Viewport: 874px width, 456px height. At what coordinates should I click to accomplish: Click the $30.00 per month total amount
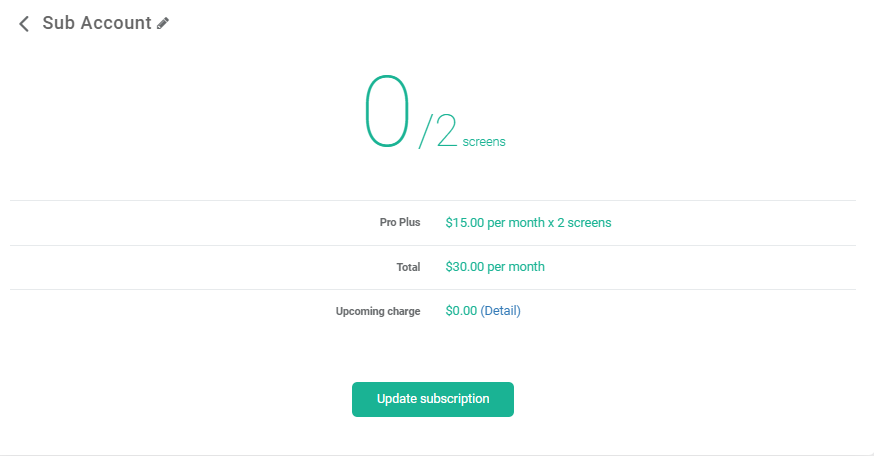(495, 267)
